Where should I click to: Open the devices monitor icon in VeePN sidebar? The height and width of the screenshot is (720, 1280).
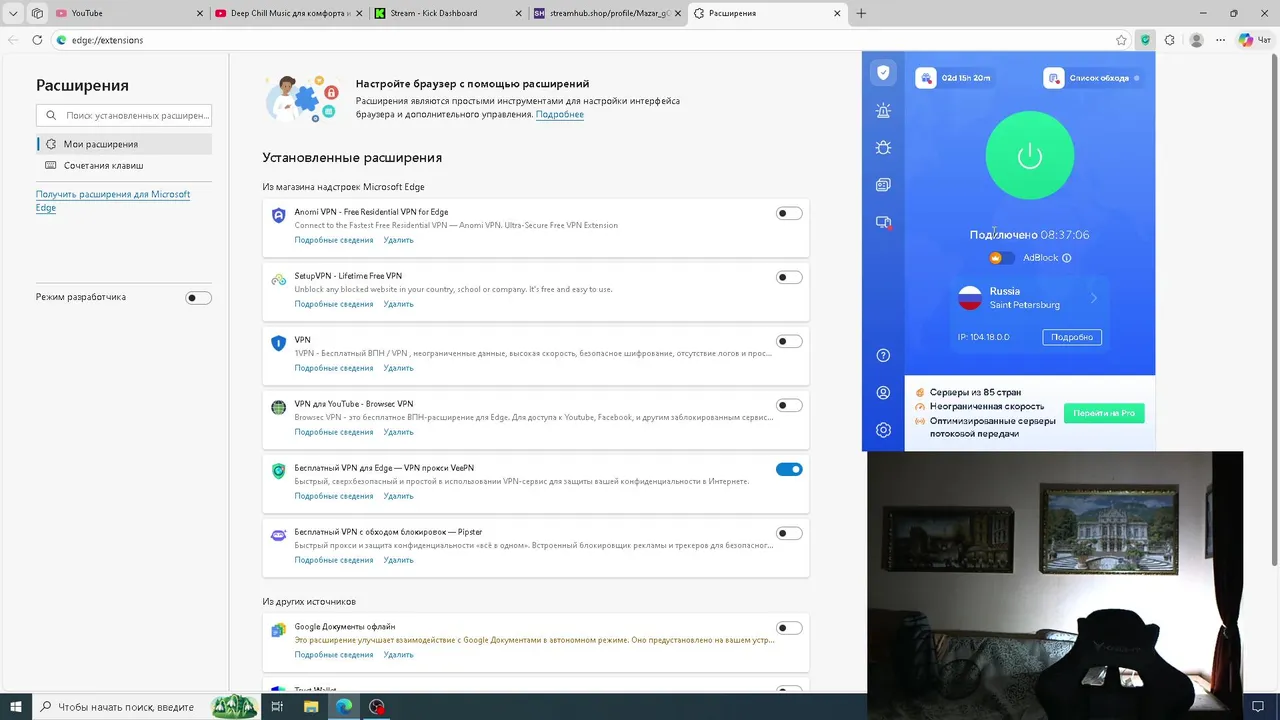(882, 223)
